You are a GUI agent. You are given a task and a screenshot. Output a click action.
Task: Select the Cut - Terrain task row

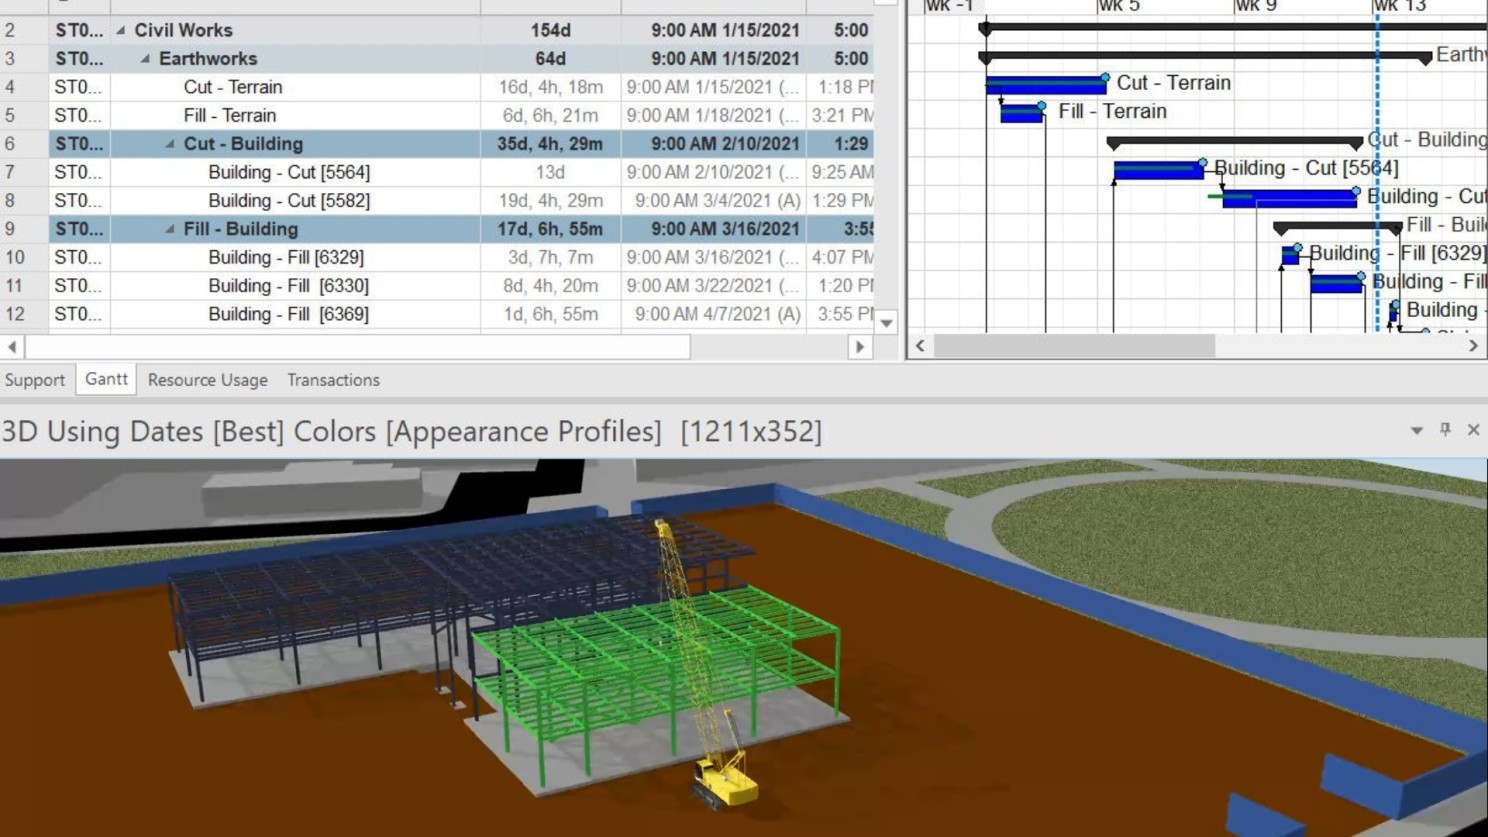(437, 87)
